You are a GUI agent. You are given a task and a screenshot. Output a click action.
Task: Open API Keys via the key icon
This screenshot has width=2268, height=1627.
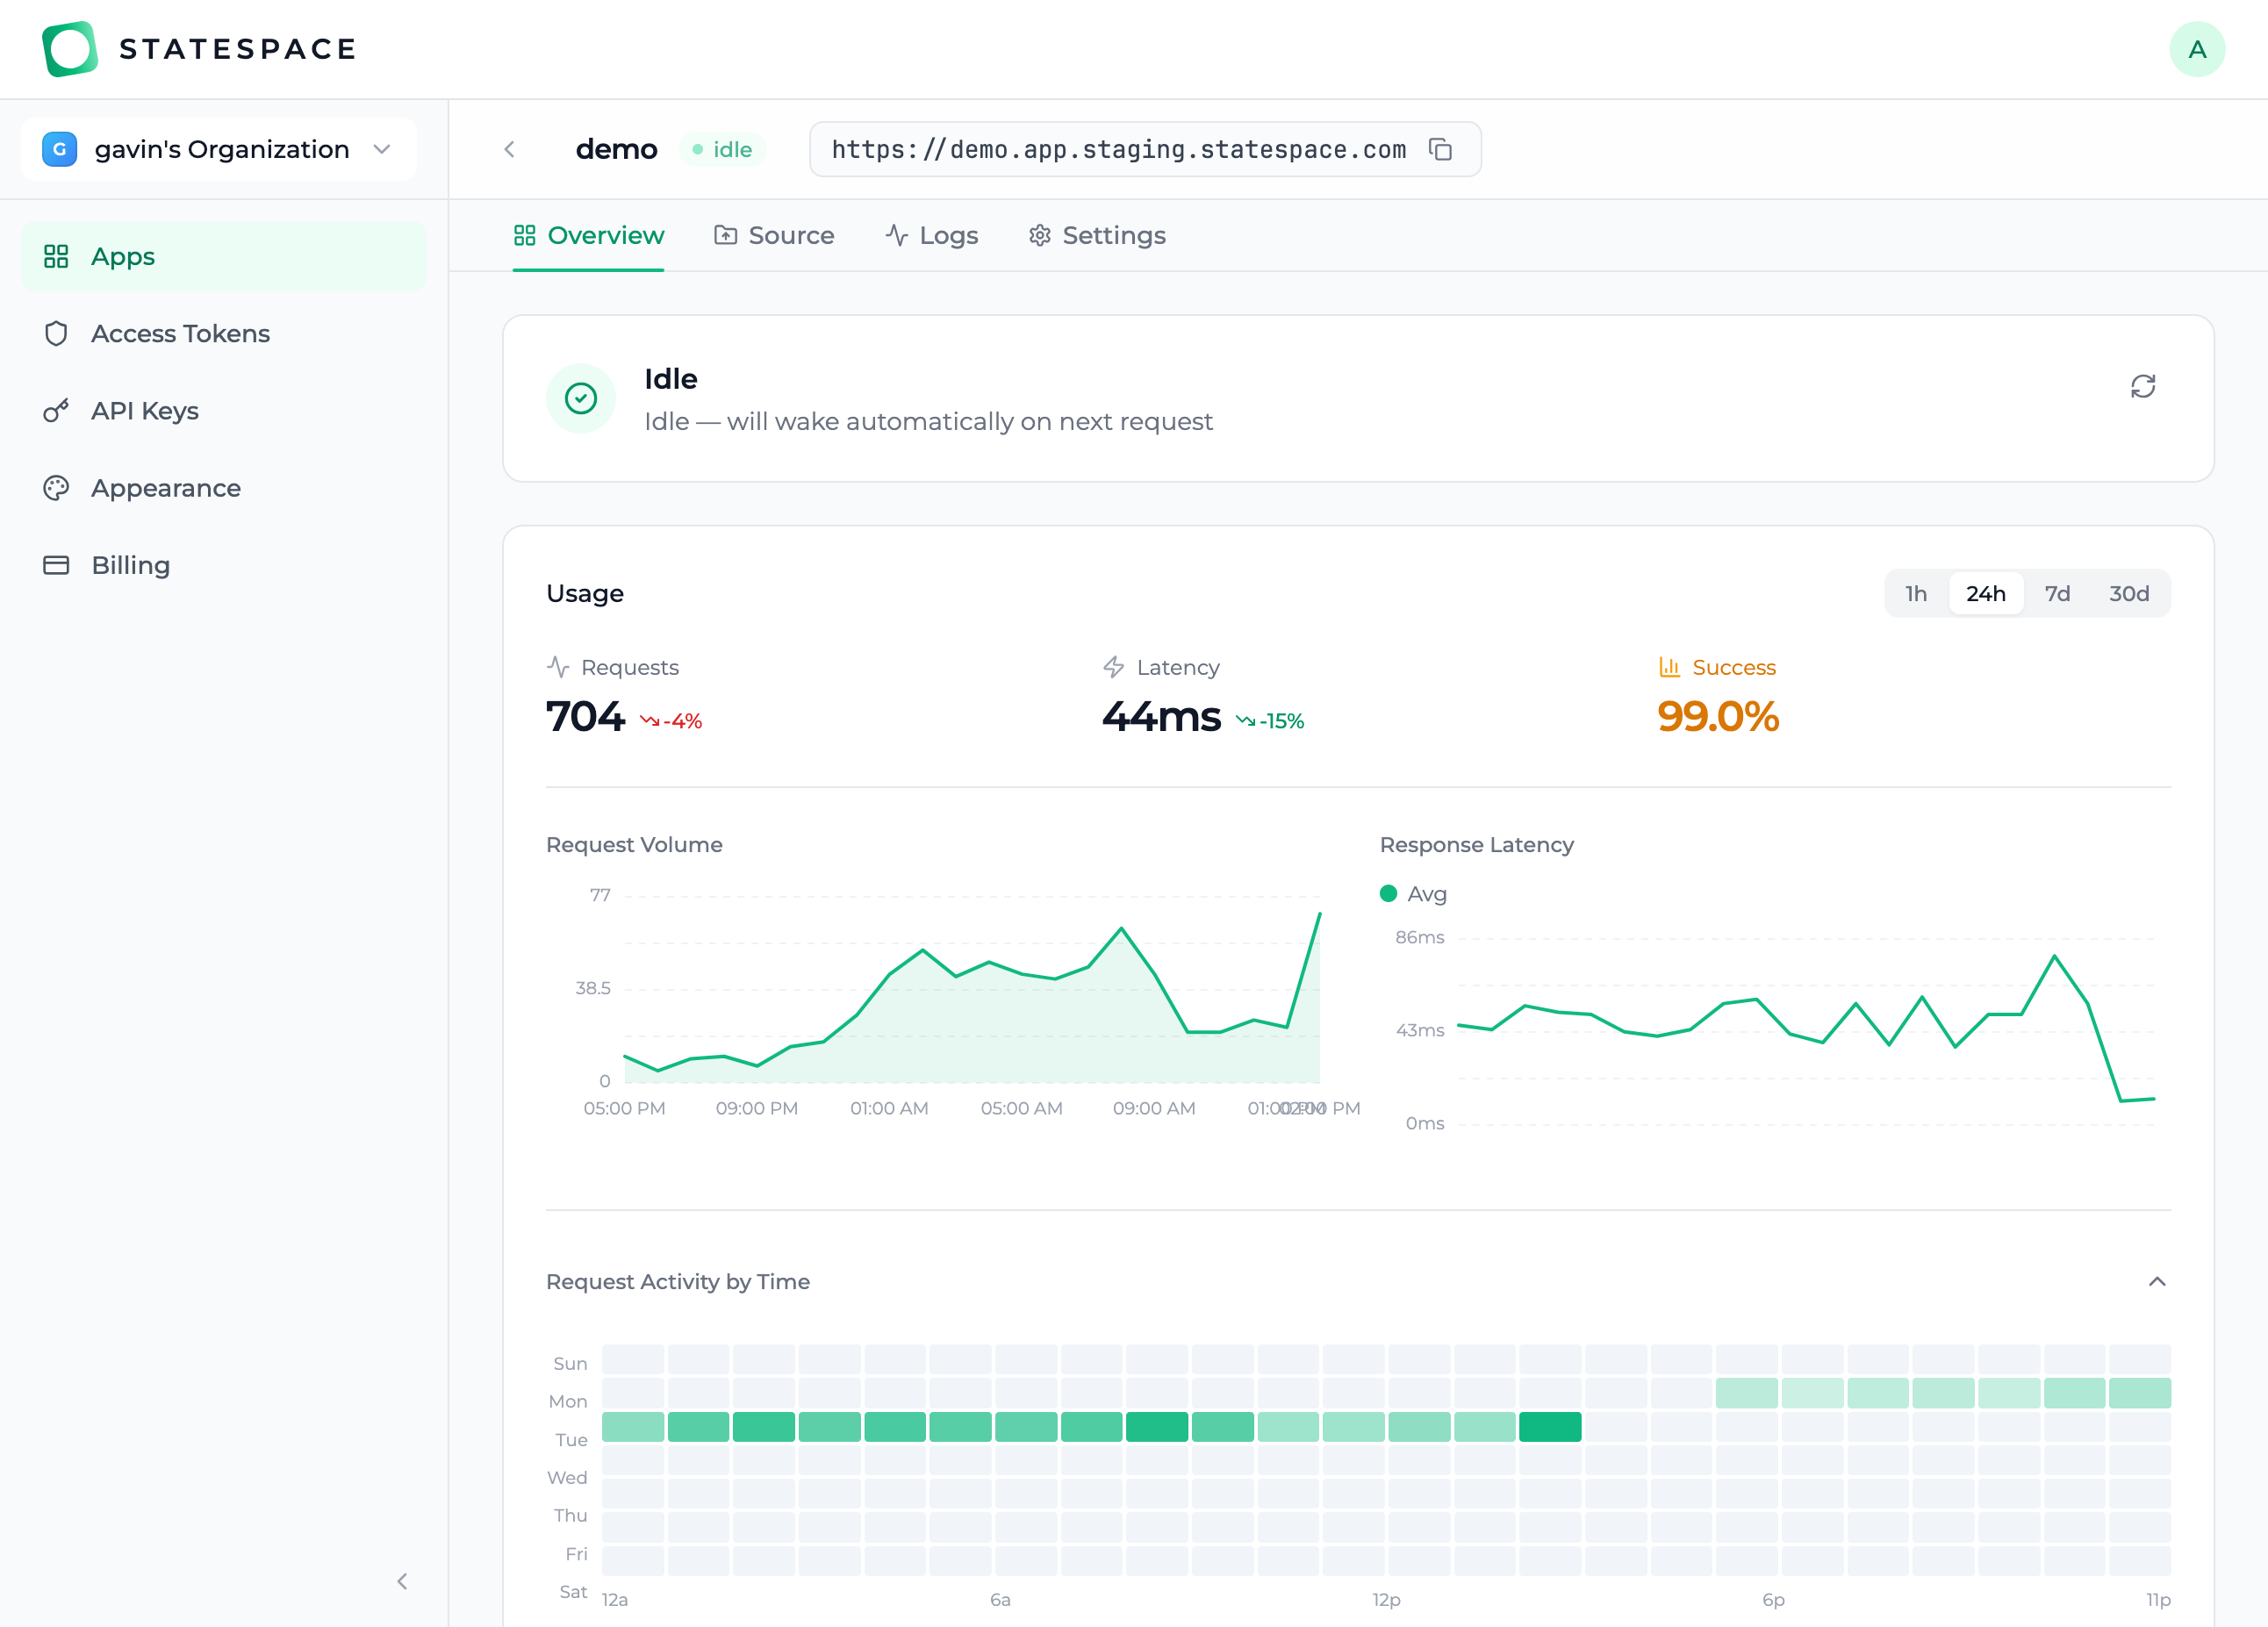point(57,410)
